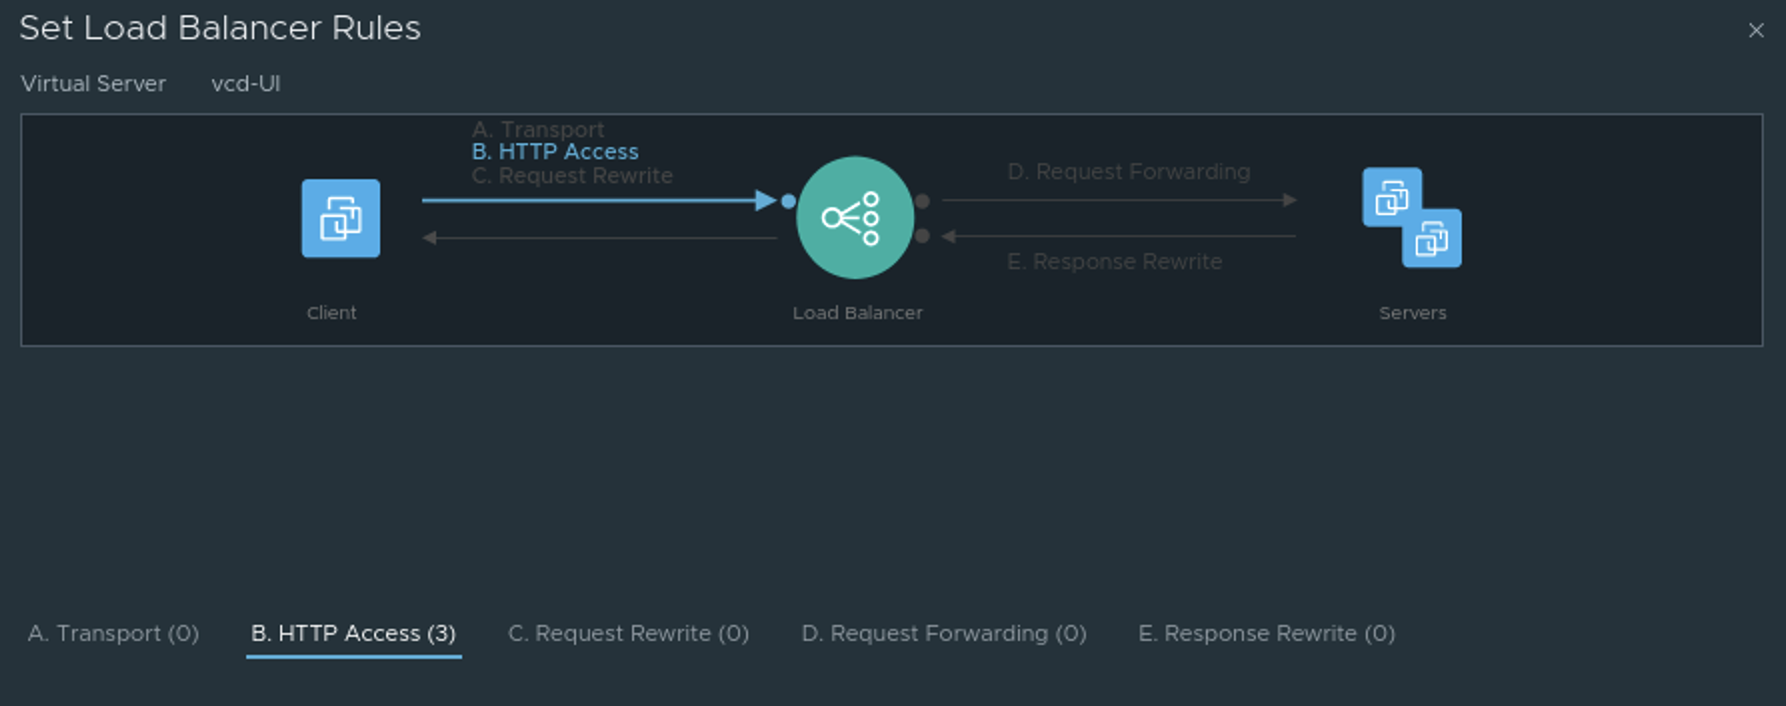This screenshot has width=1786, height=706.
Task: Click D. Request Forwarding diagram label
Action: coord(1129,172)
